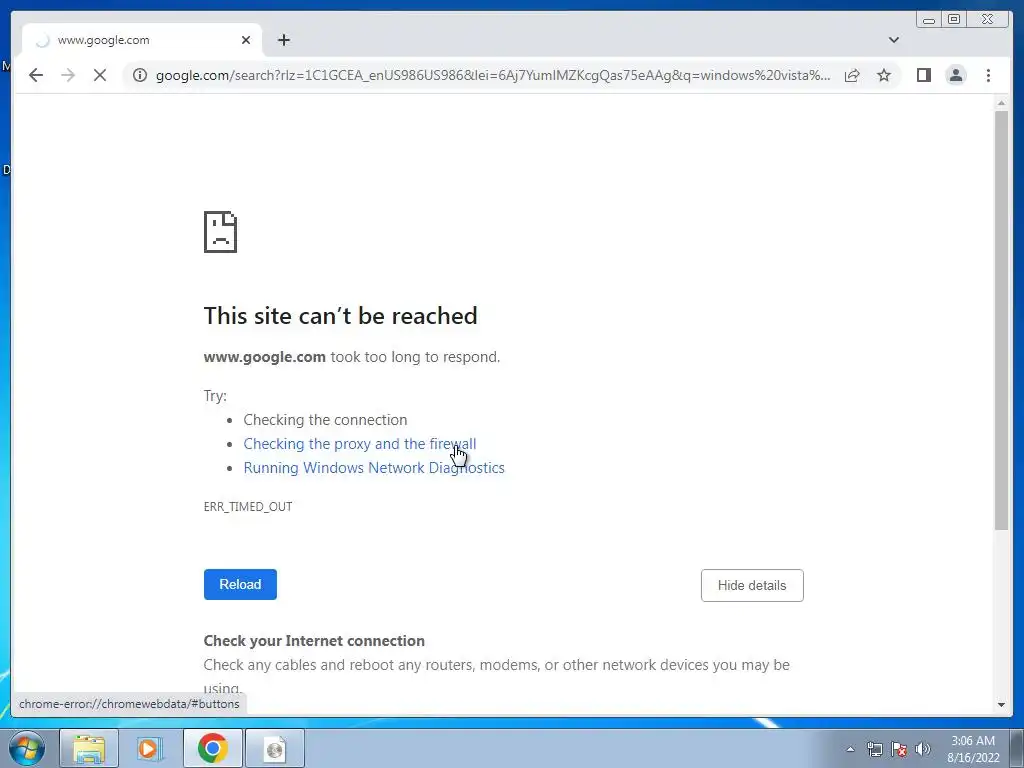The image size is (1024, 768).
Task: Bookmark this tab with the star
Action: [884, 75]
